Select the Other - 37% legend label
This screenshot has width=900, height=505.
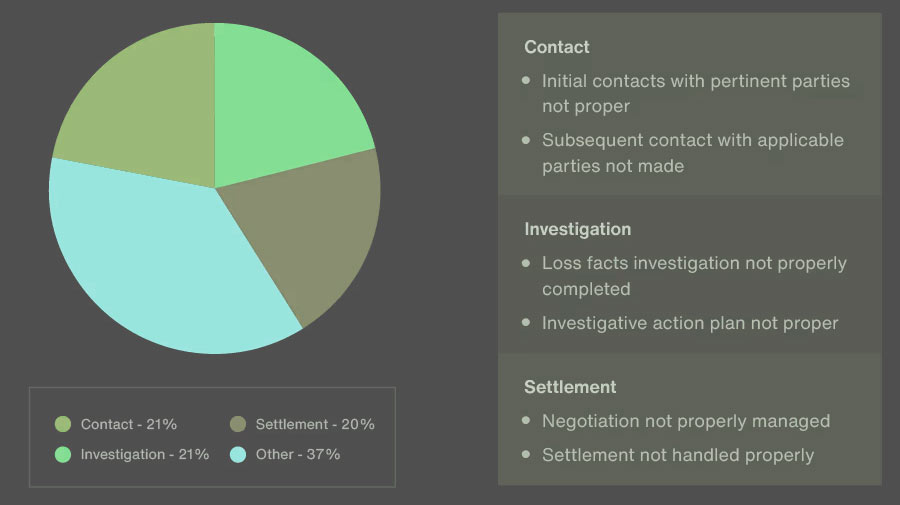pos(298,454)
